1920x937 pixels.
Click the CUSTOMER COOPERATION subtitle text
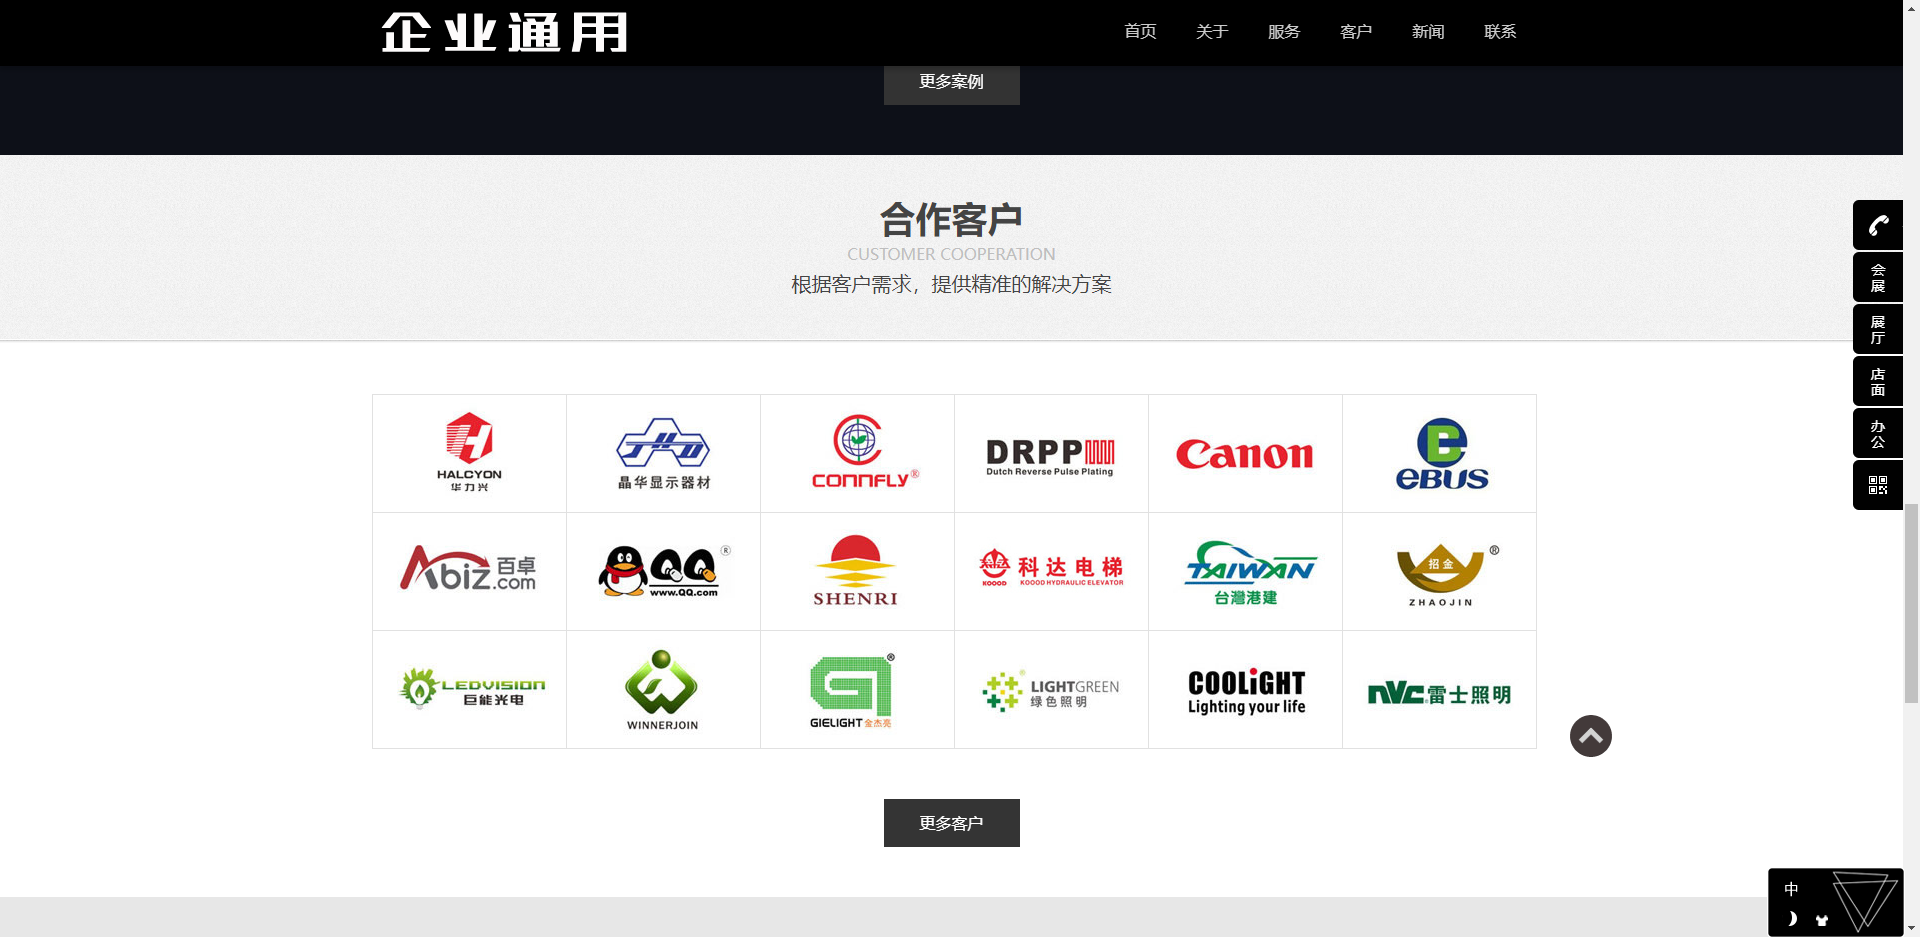951,254
